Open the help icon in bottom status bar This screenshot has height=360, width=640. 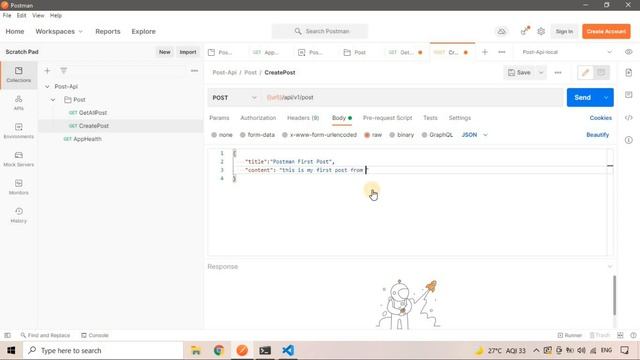[x=633, y=335]
